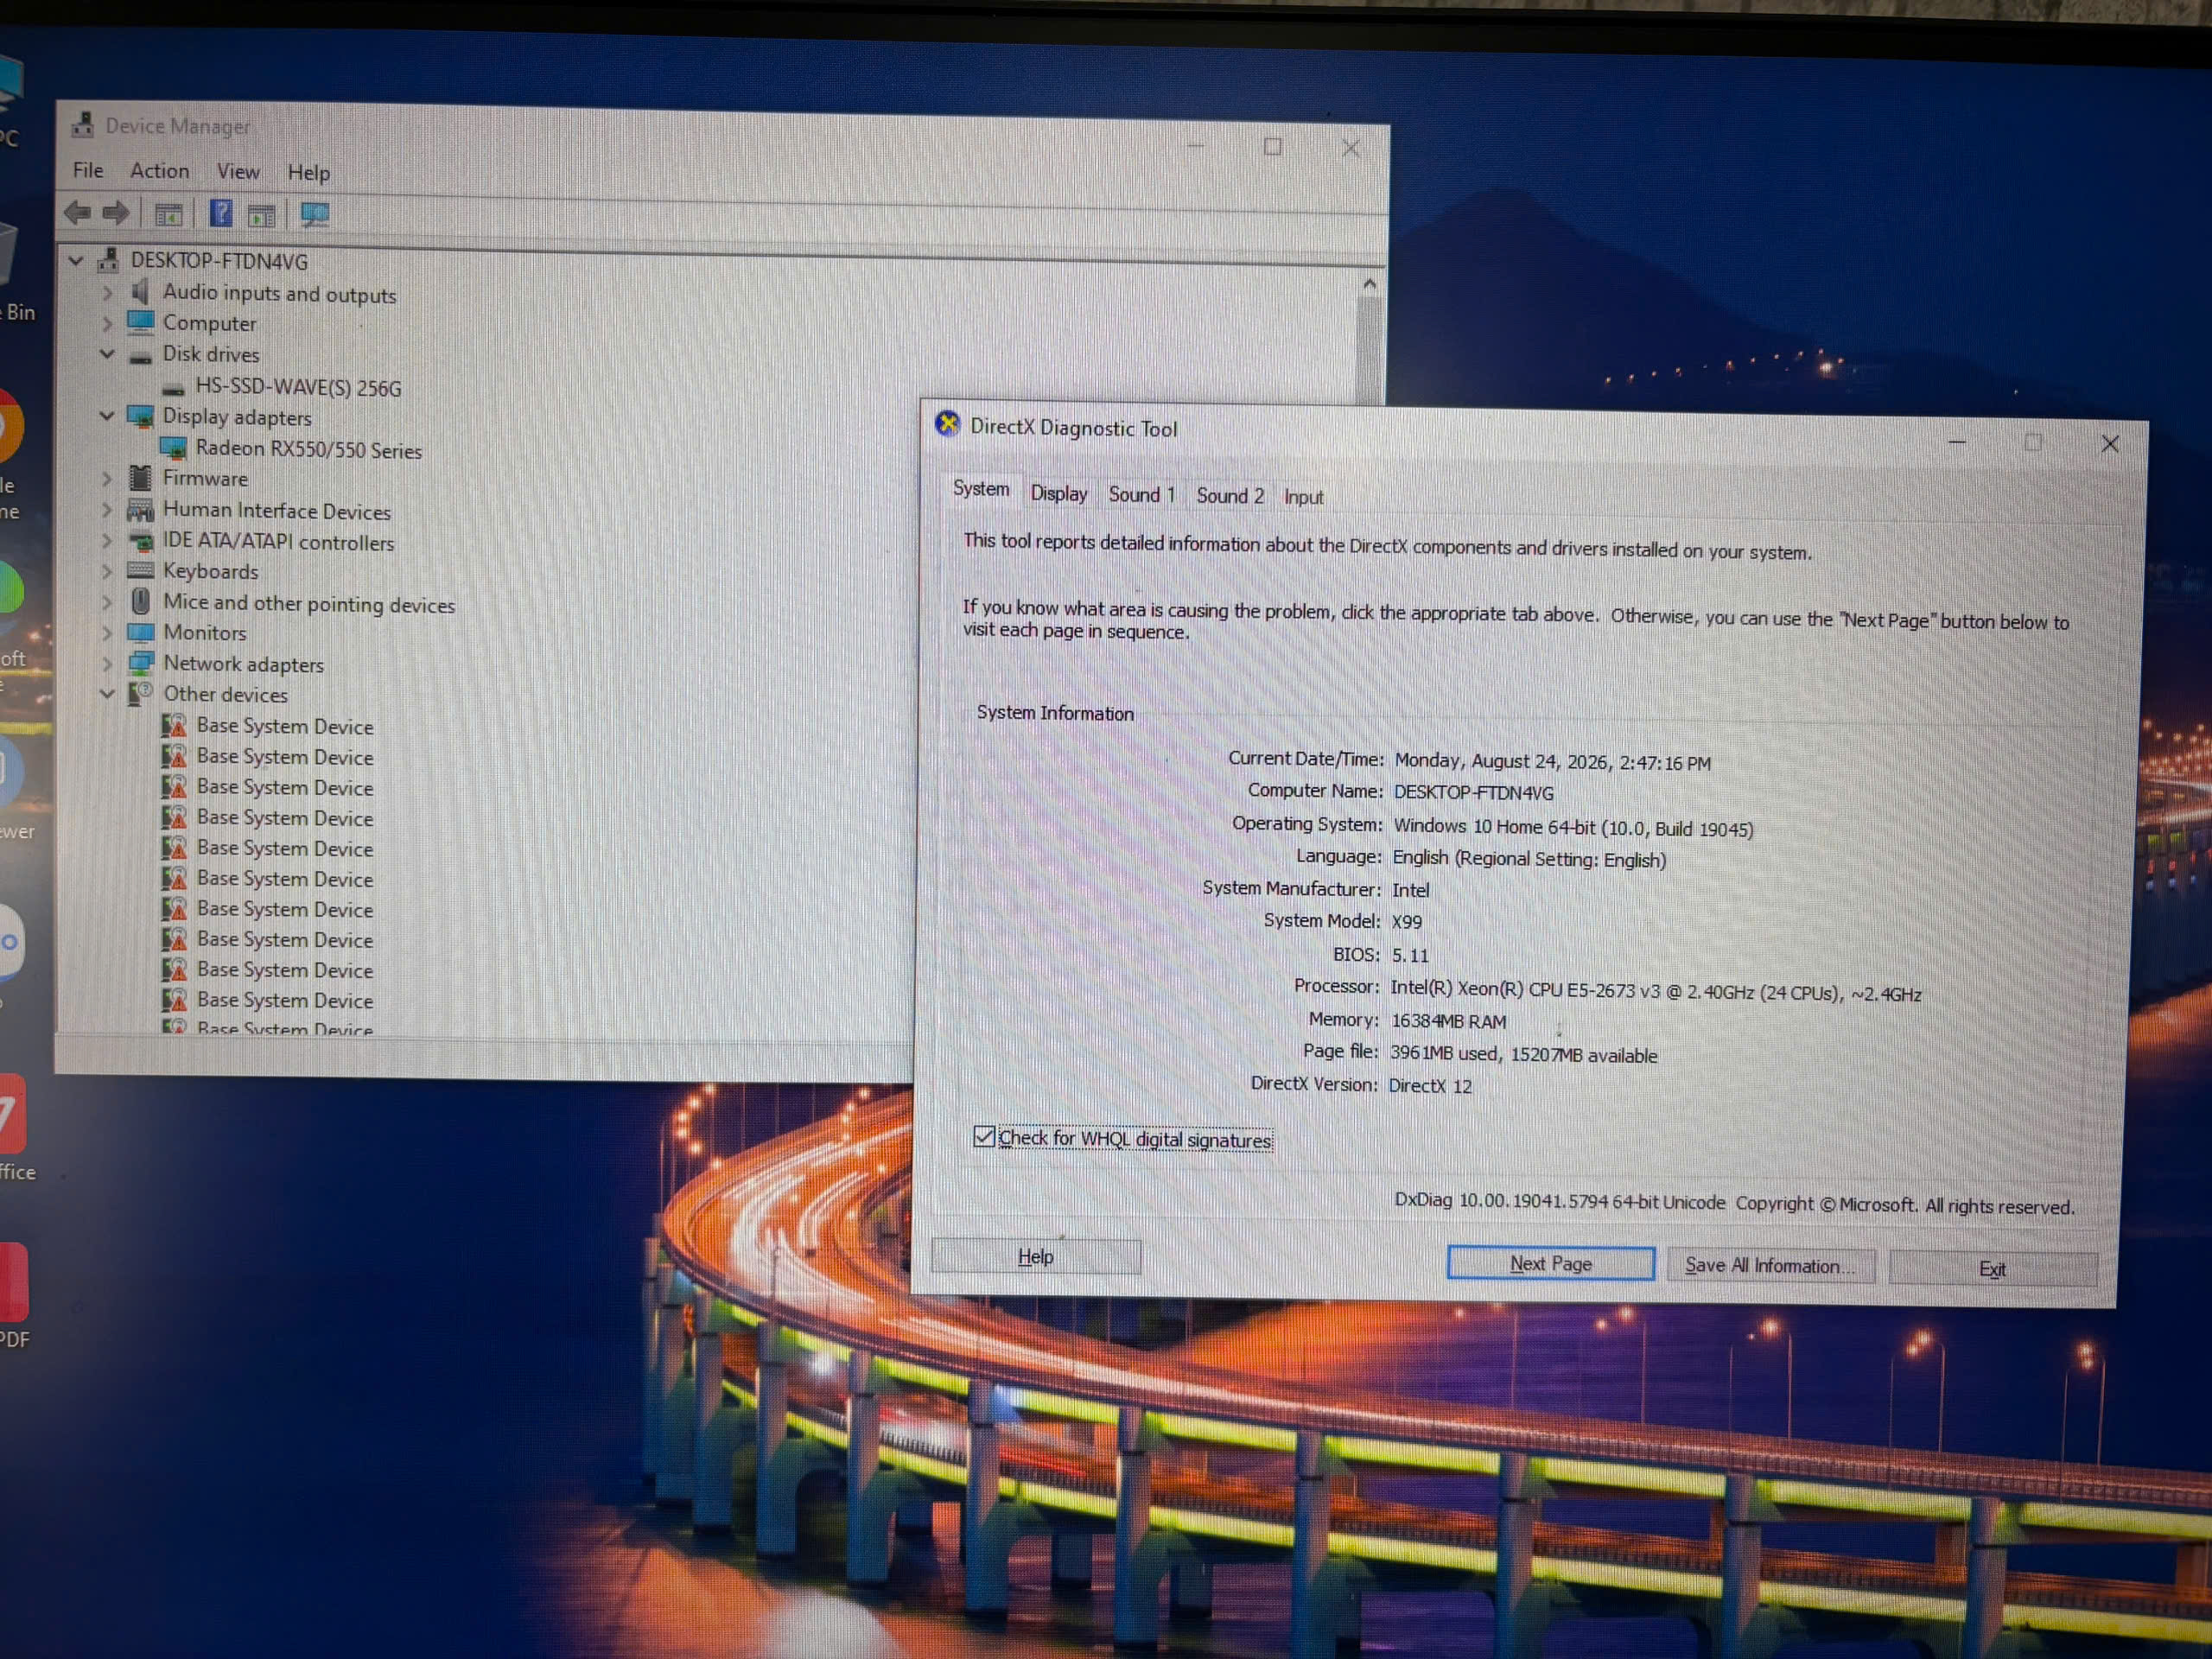This screenshot has width=2212, height=1659.
Task: Toggle Check for WHQL digital signatures checkbox
Action: pos(984,1136)
